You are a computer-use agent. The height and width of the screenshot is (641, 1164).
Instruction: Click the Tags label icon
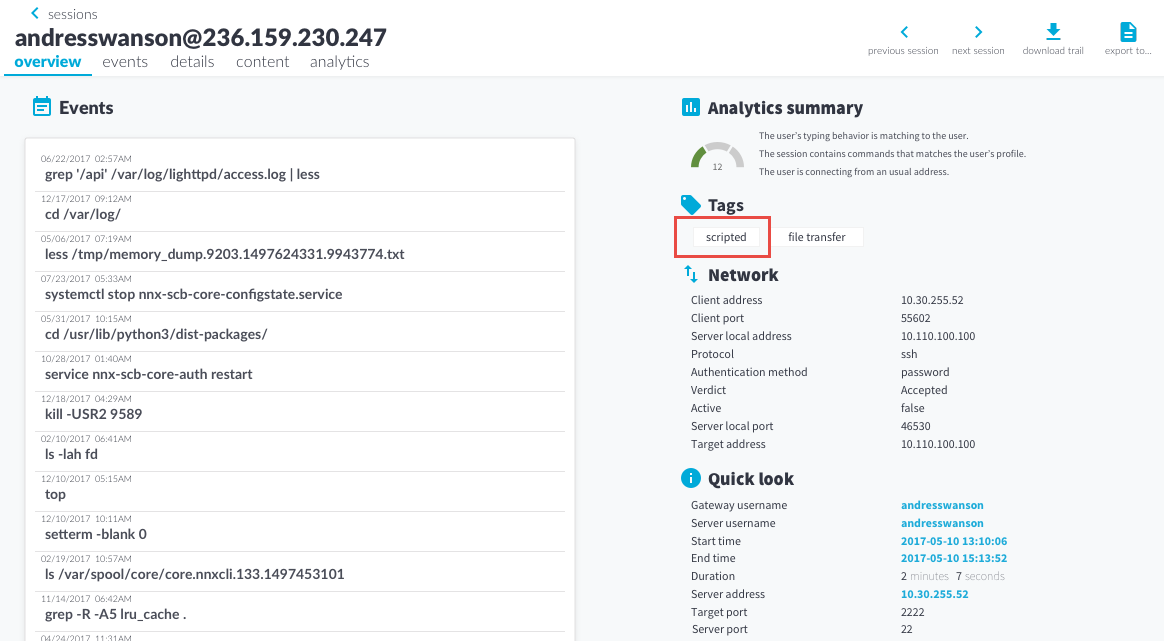(x=690, y=205)
